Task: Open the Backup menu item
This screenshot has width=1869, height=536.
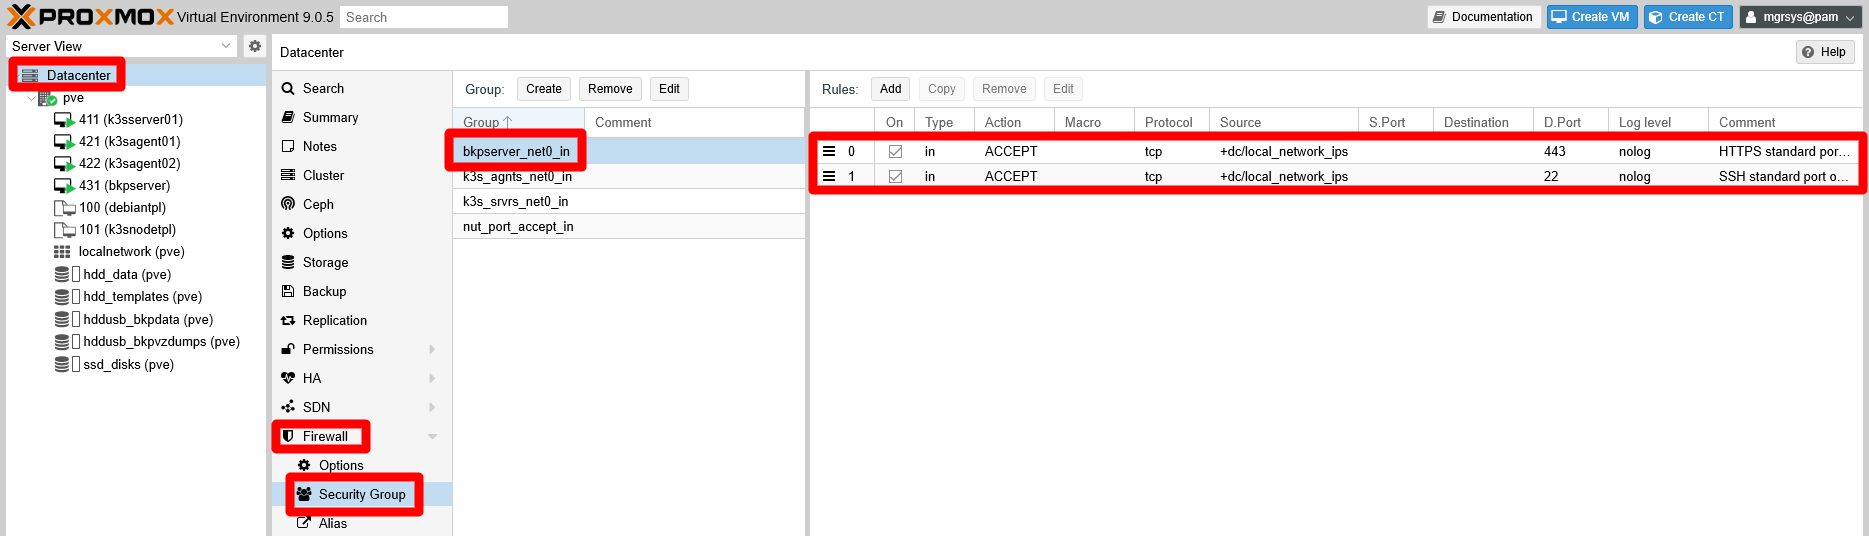Action: point(362,291)
